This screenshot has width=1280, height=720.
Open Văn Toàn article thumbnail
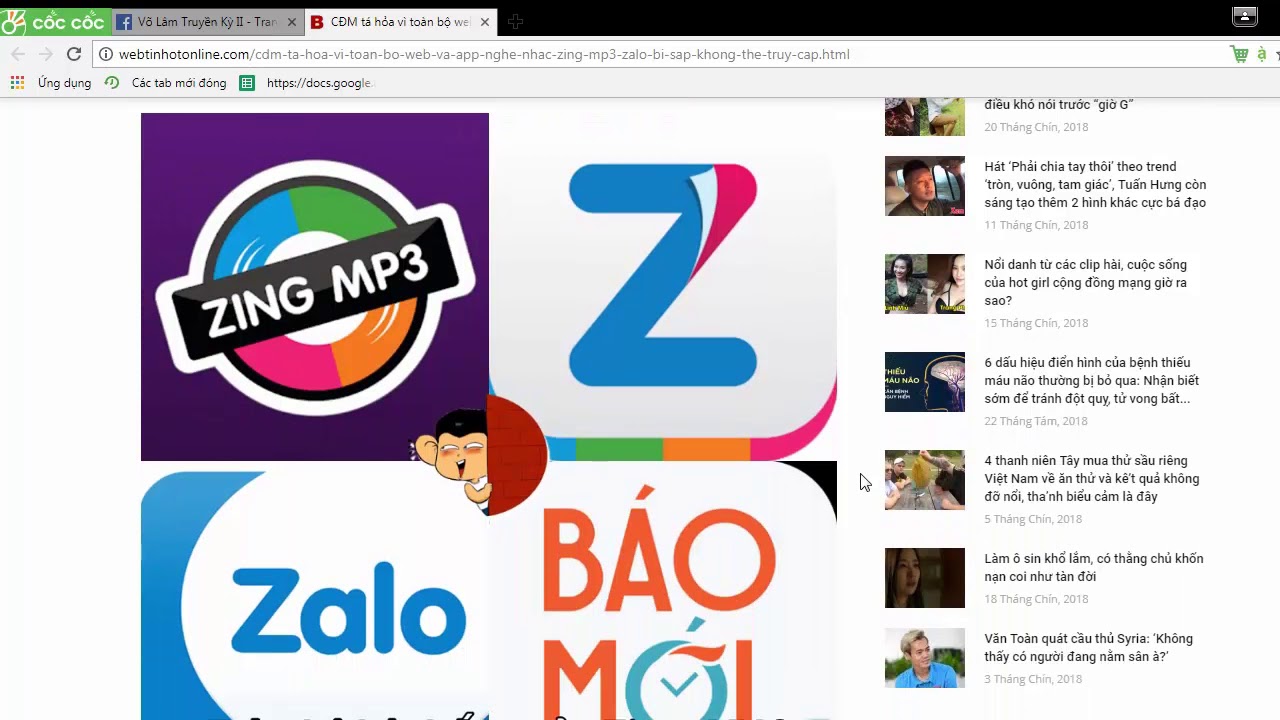click(x=925, y=658)
